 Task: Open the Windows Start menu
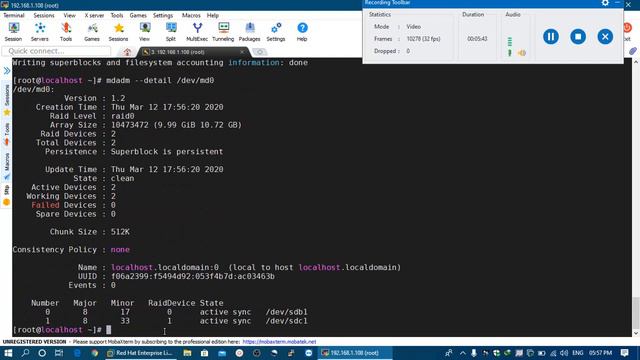[8, 353]
